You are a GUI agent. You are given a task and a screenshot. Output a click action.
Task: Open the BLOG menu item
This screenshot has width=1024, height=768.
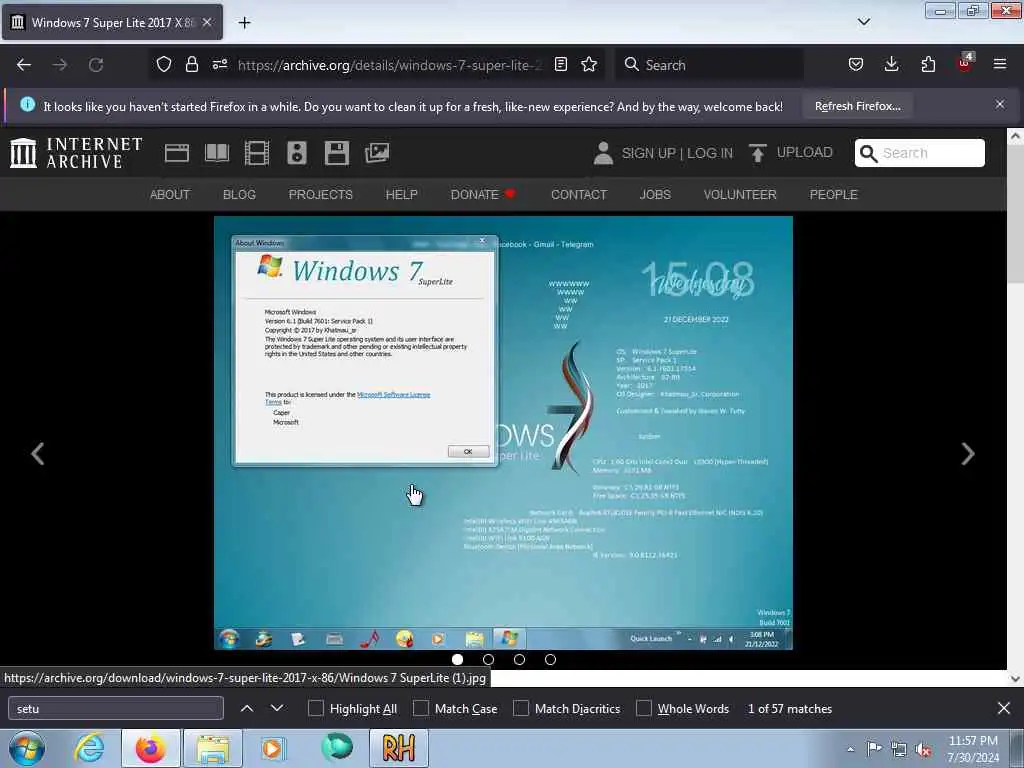239,195
